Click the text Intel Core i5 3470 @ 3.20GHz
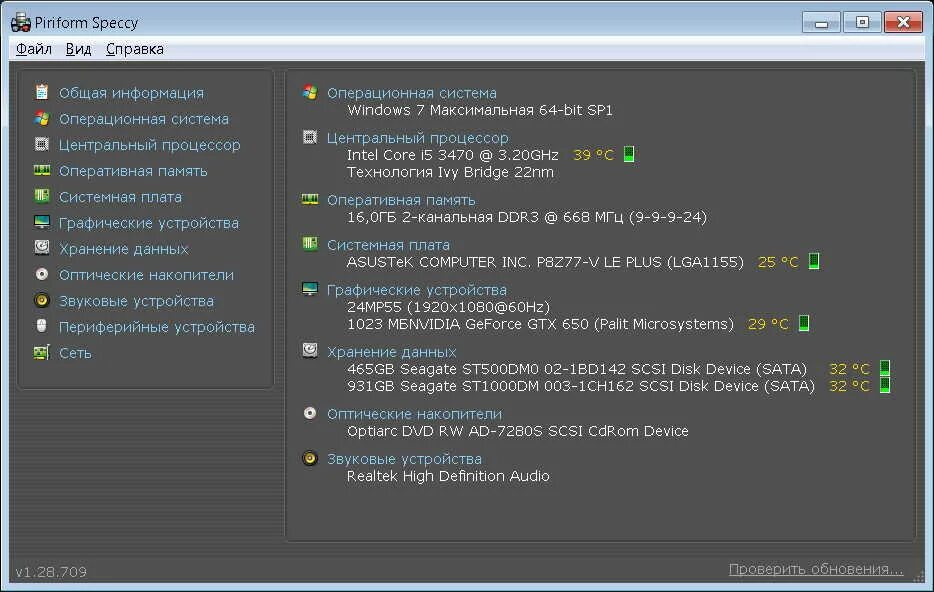This screenshot has width=934, height=592. [453, 155]
